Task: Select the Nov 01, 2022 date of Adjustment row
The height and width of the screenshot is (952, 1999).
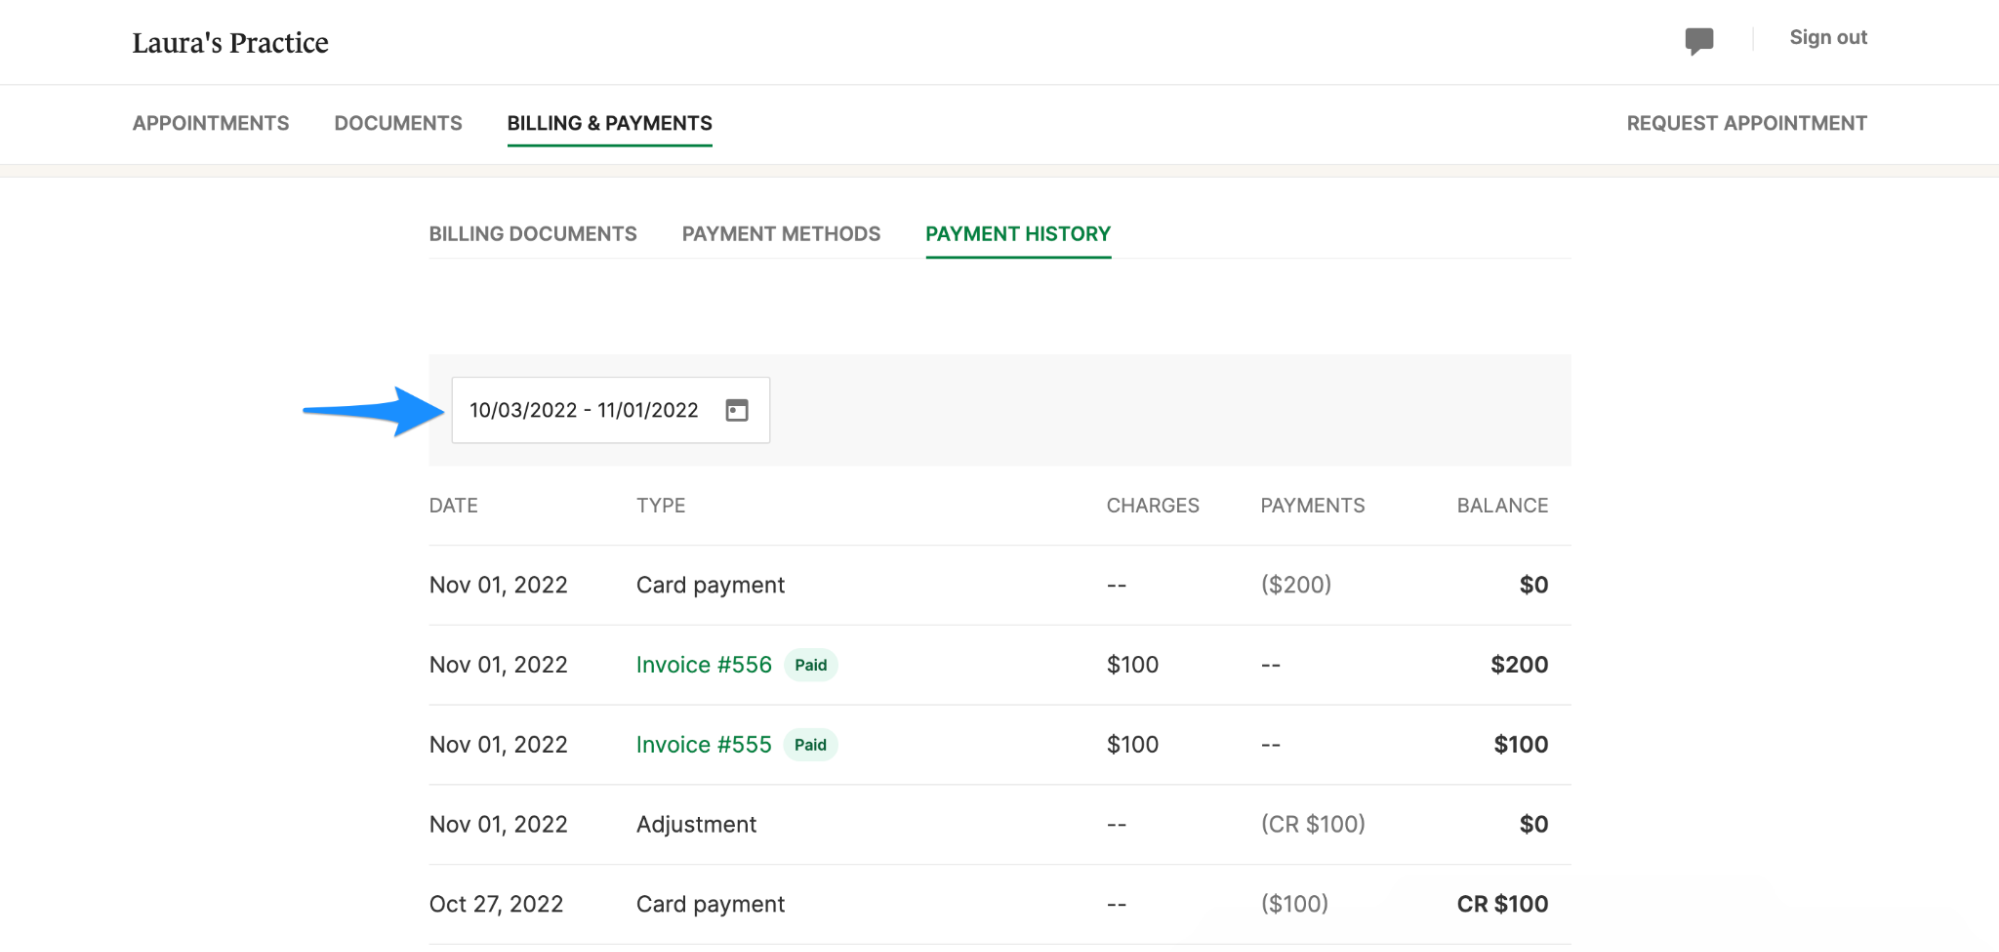Action: (498, 825)
